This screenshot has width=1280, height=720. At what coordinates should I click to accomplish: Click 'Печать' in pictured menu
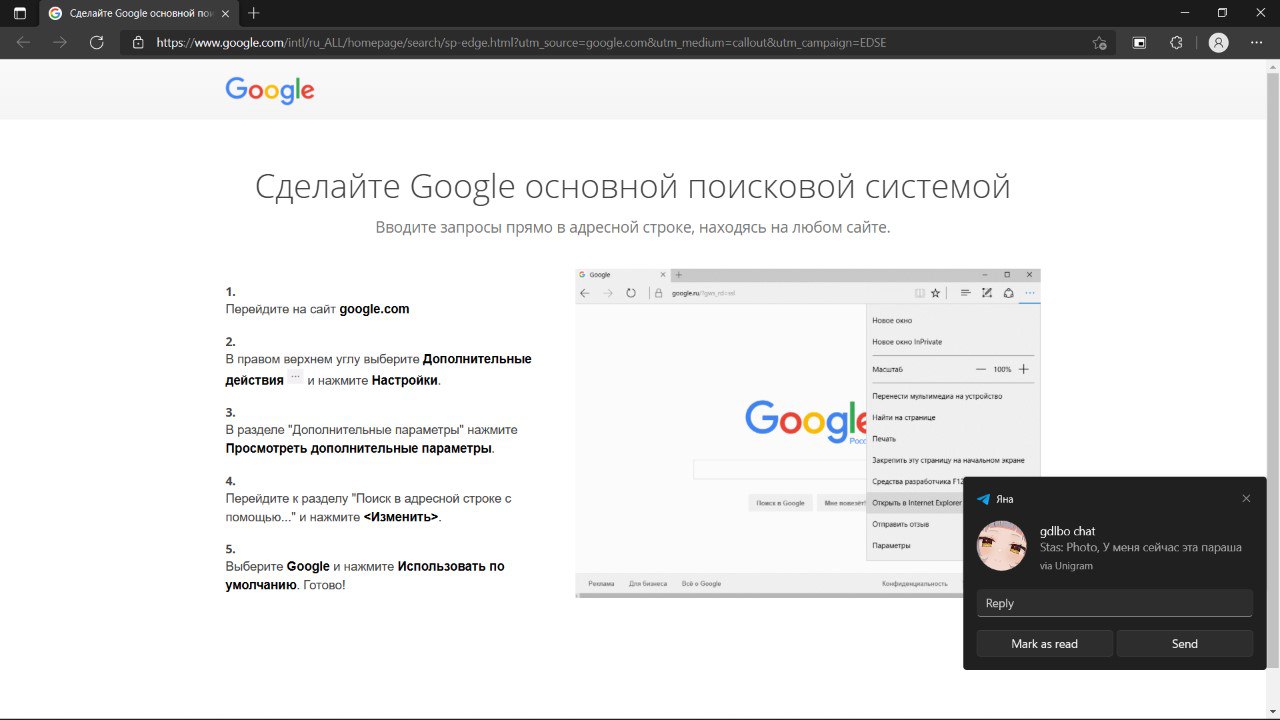tap(884, 439)
